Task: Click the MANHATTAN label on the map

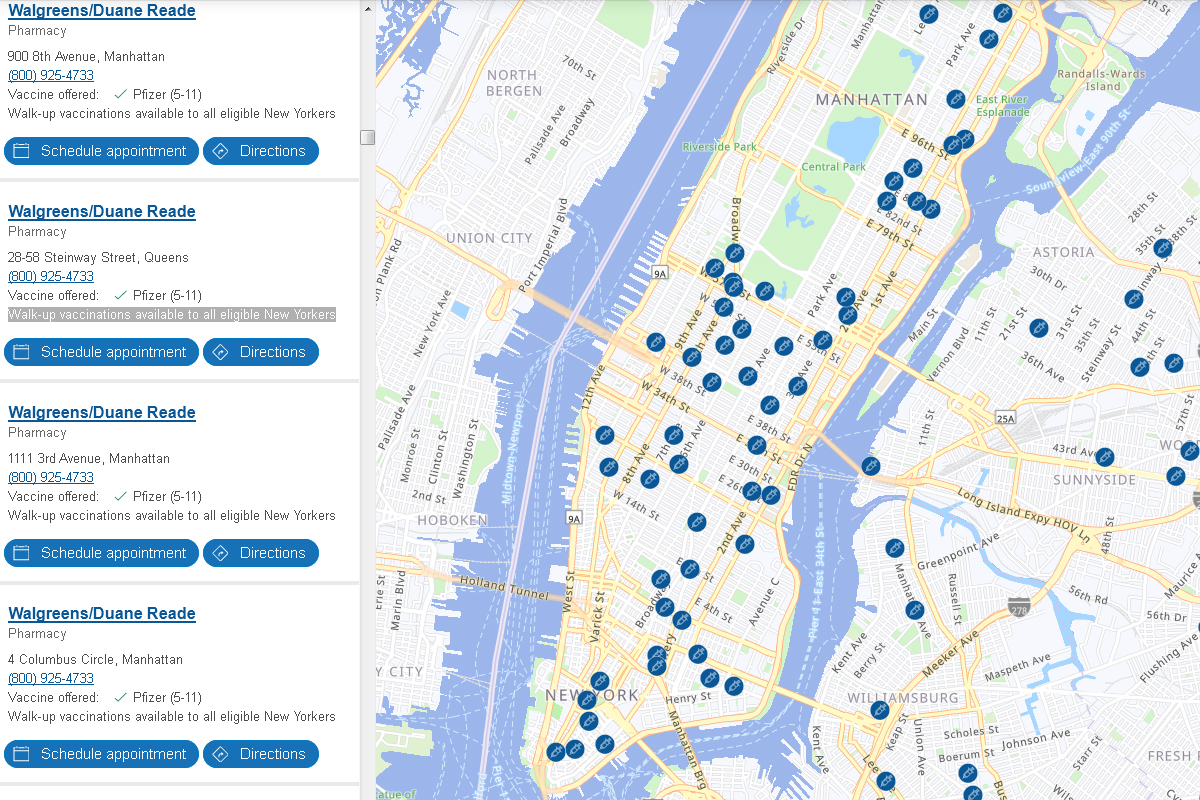Action: point(872,99)
